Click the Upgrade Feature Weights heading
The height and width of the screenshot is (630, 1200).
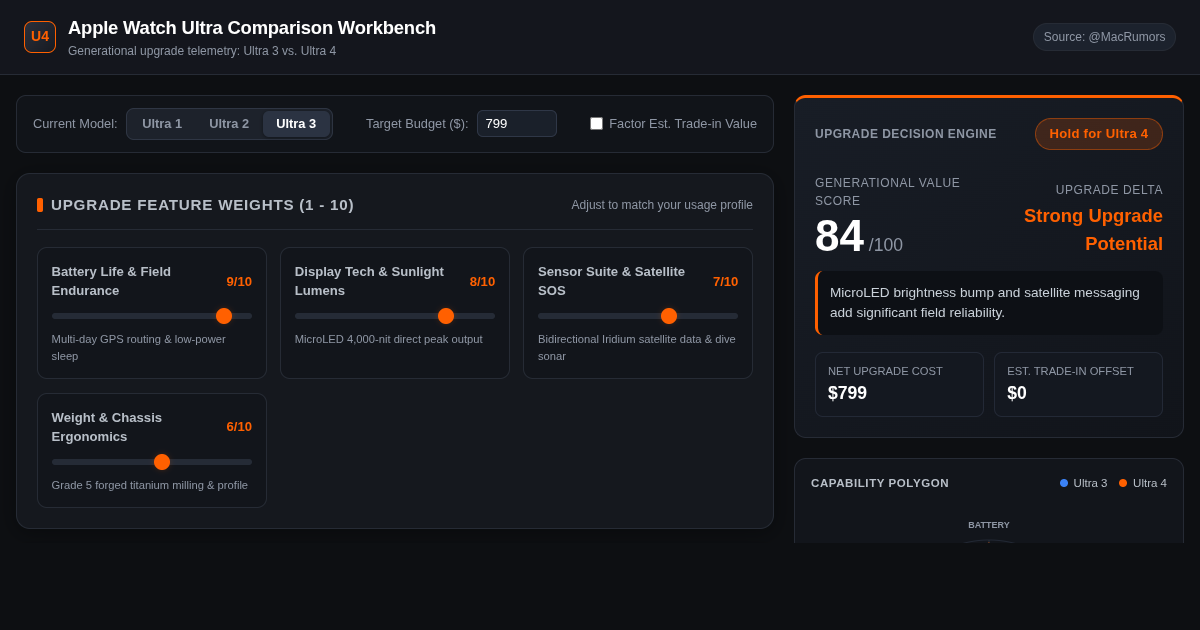tap(202, 205)
